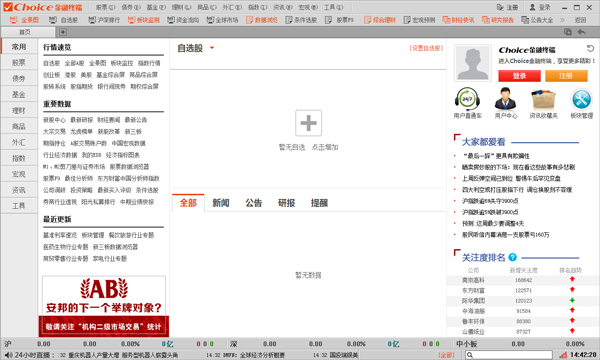Switch to the 新闻 tab
The image size is (600, 360).
coord(221,203)
